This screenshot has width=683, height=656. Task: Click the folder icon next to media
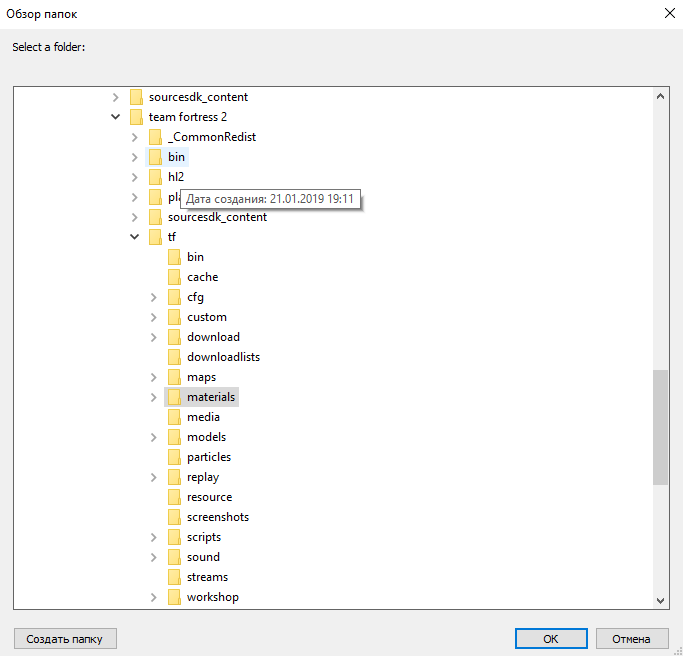click(x=174, y=417)
